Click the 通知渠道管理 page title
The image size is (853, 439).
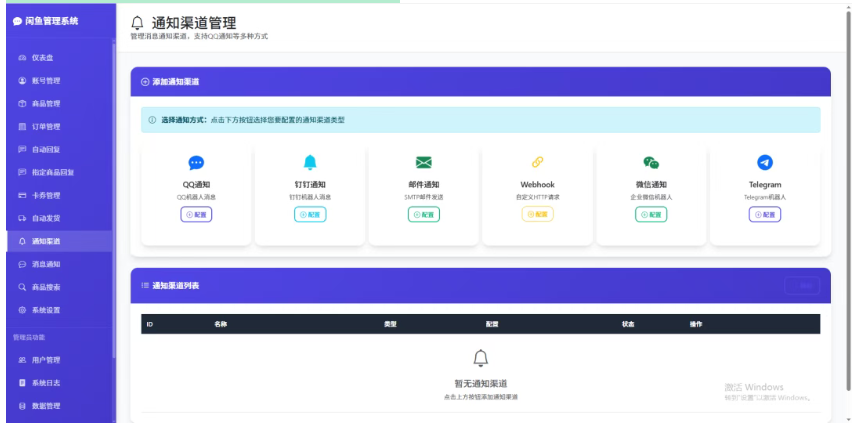point(194,23)
